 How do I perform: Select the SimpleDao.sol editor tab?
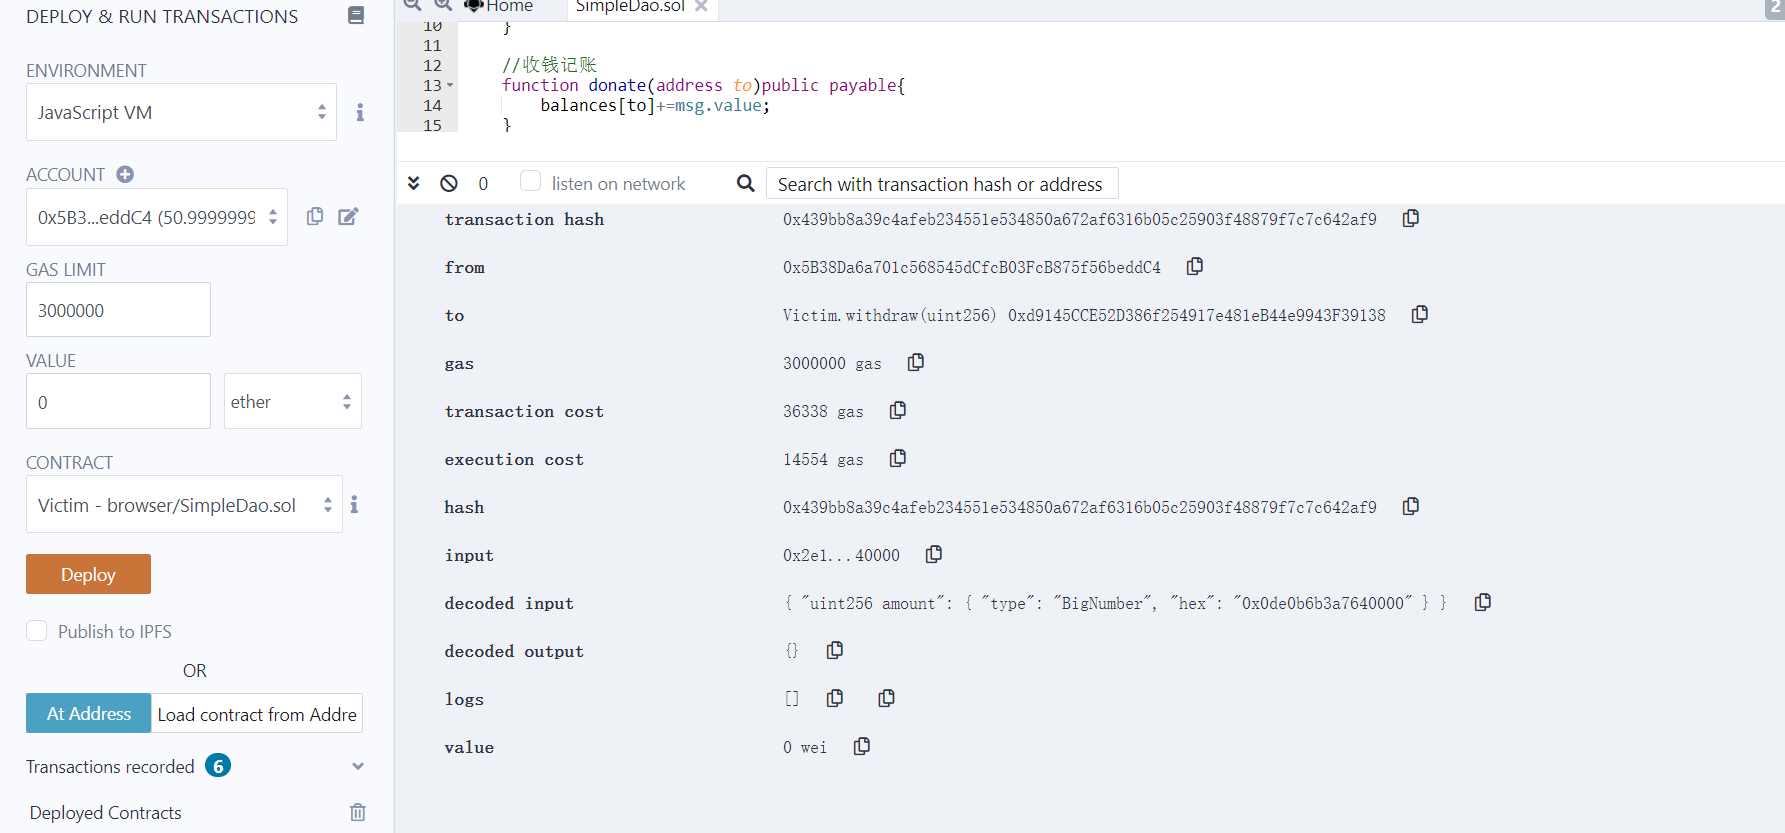point(630,7)
